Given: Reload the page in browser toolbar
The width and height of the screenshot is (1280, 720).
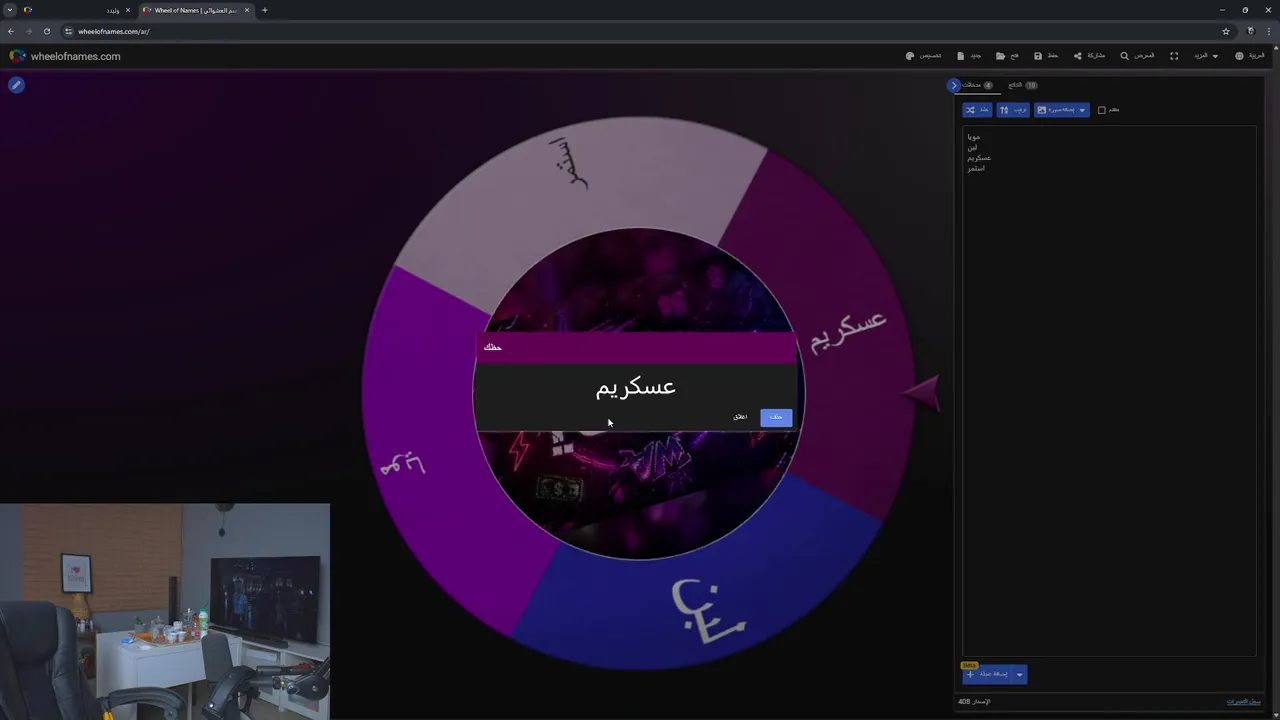Looking at the screenshot, I should point(47,31).
